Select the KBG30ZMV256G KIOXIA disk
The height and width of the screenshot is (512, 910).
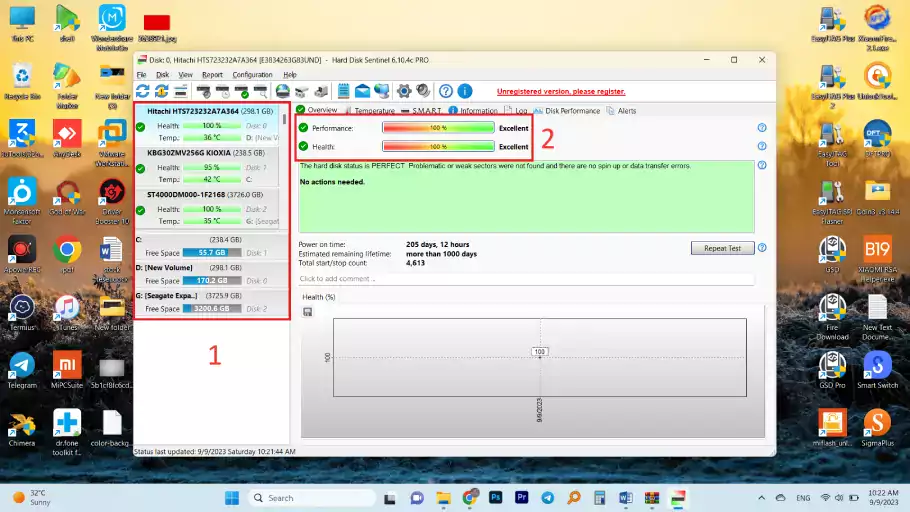point(203,153)
